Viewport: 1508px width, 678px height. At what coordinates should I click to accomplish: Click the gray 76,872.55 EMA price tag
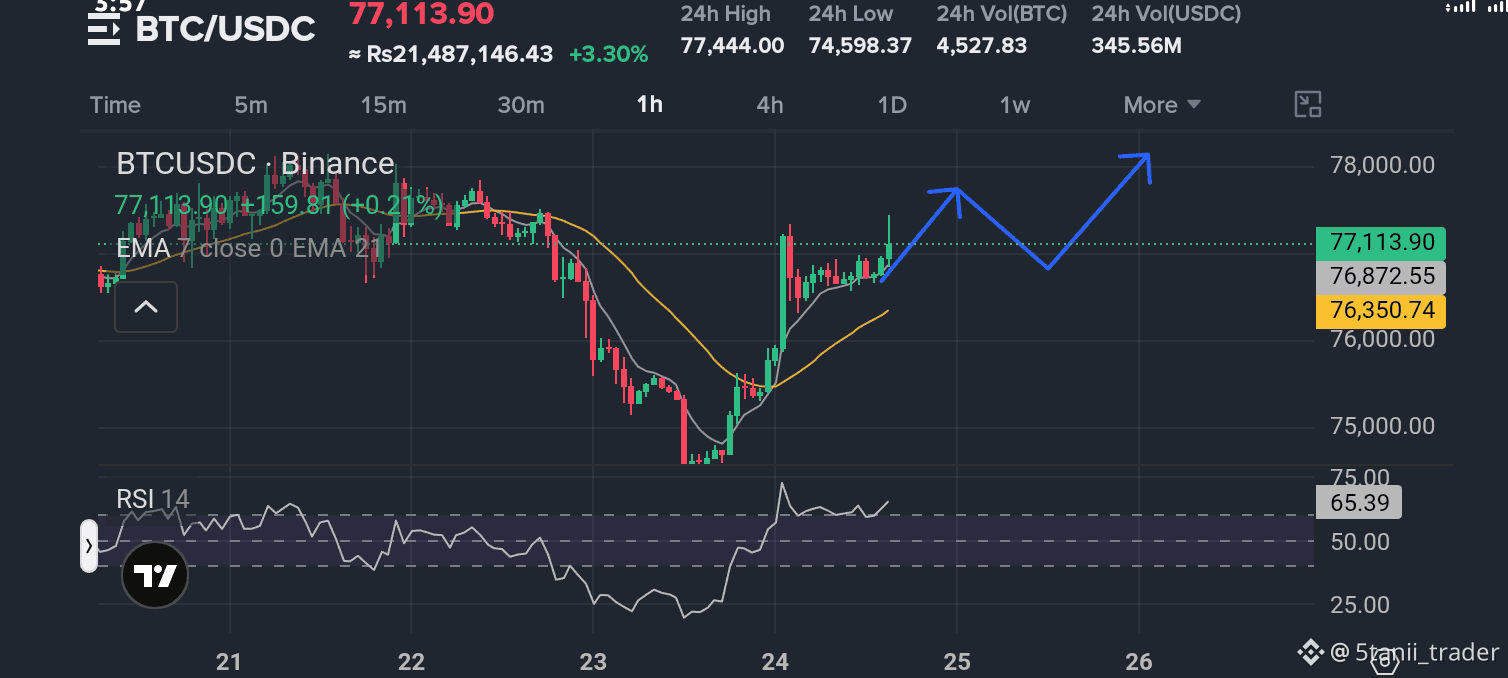1381,276
